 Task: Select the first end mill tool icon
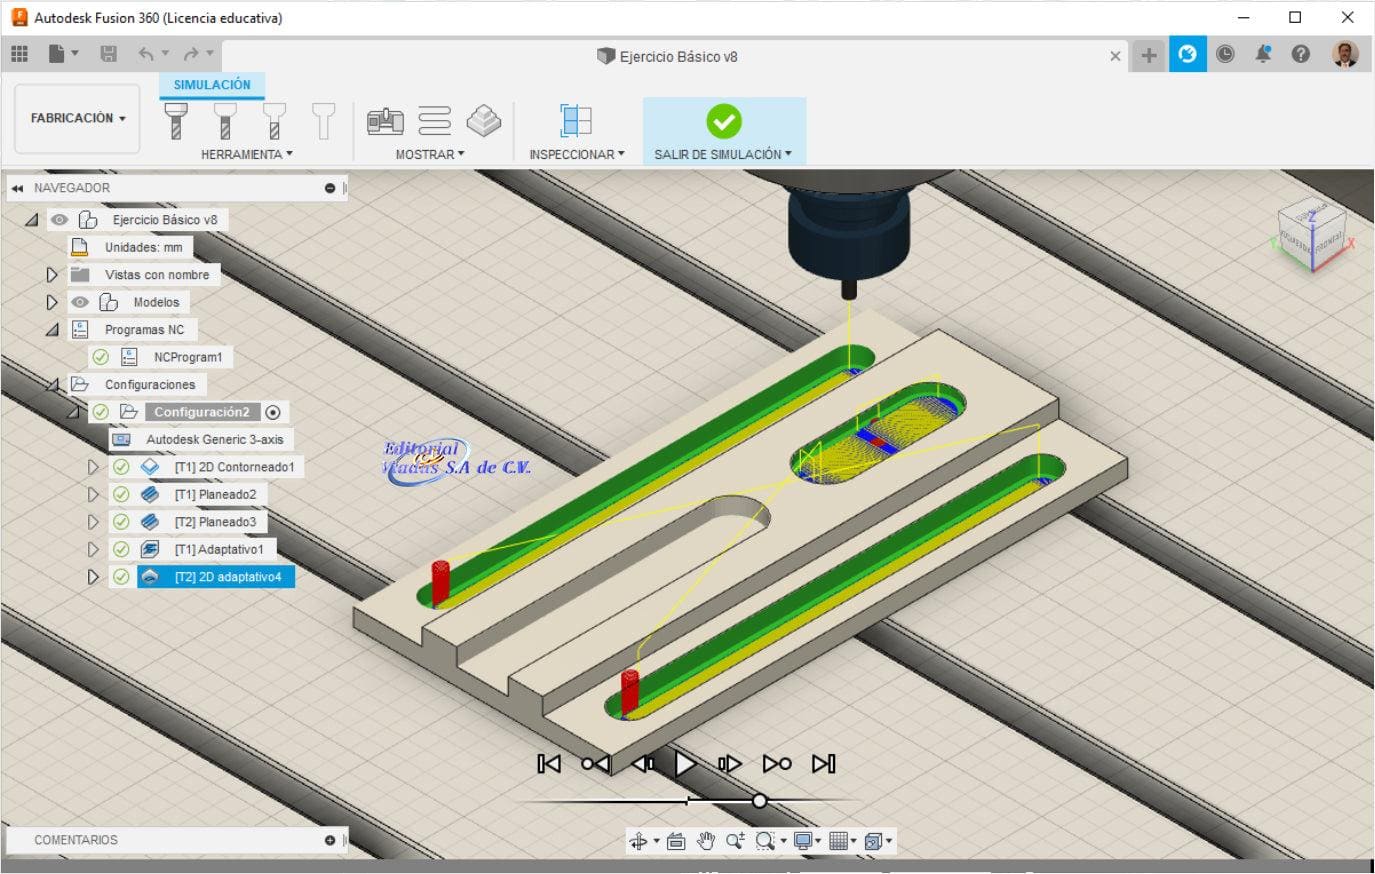(x=176, y=121)
